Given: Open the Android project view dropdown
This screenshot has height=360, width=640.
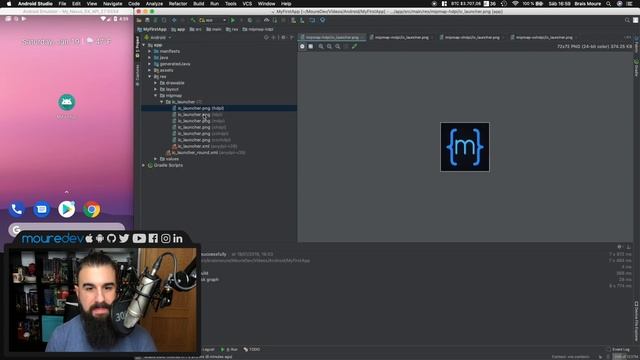Looking at the screenshot, I should (x=158, y=38).
